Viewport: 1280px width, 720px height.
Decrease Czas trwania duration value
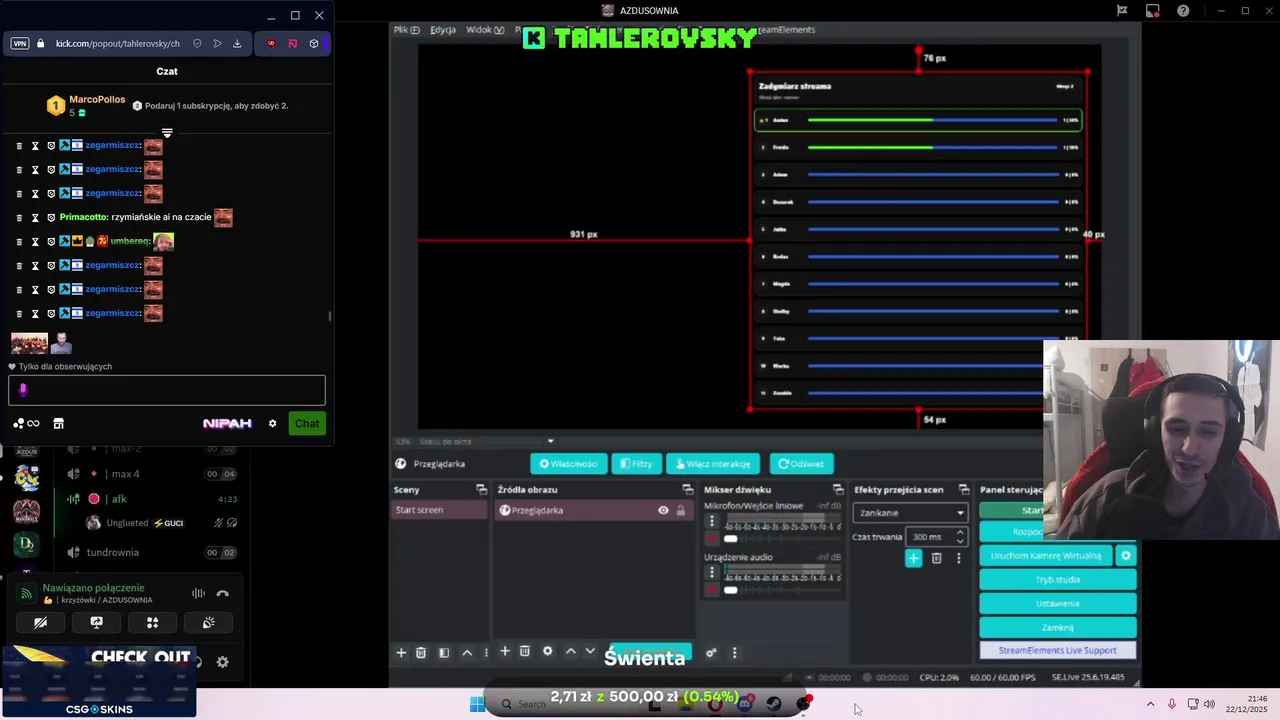click(960, 541)
